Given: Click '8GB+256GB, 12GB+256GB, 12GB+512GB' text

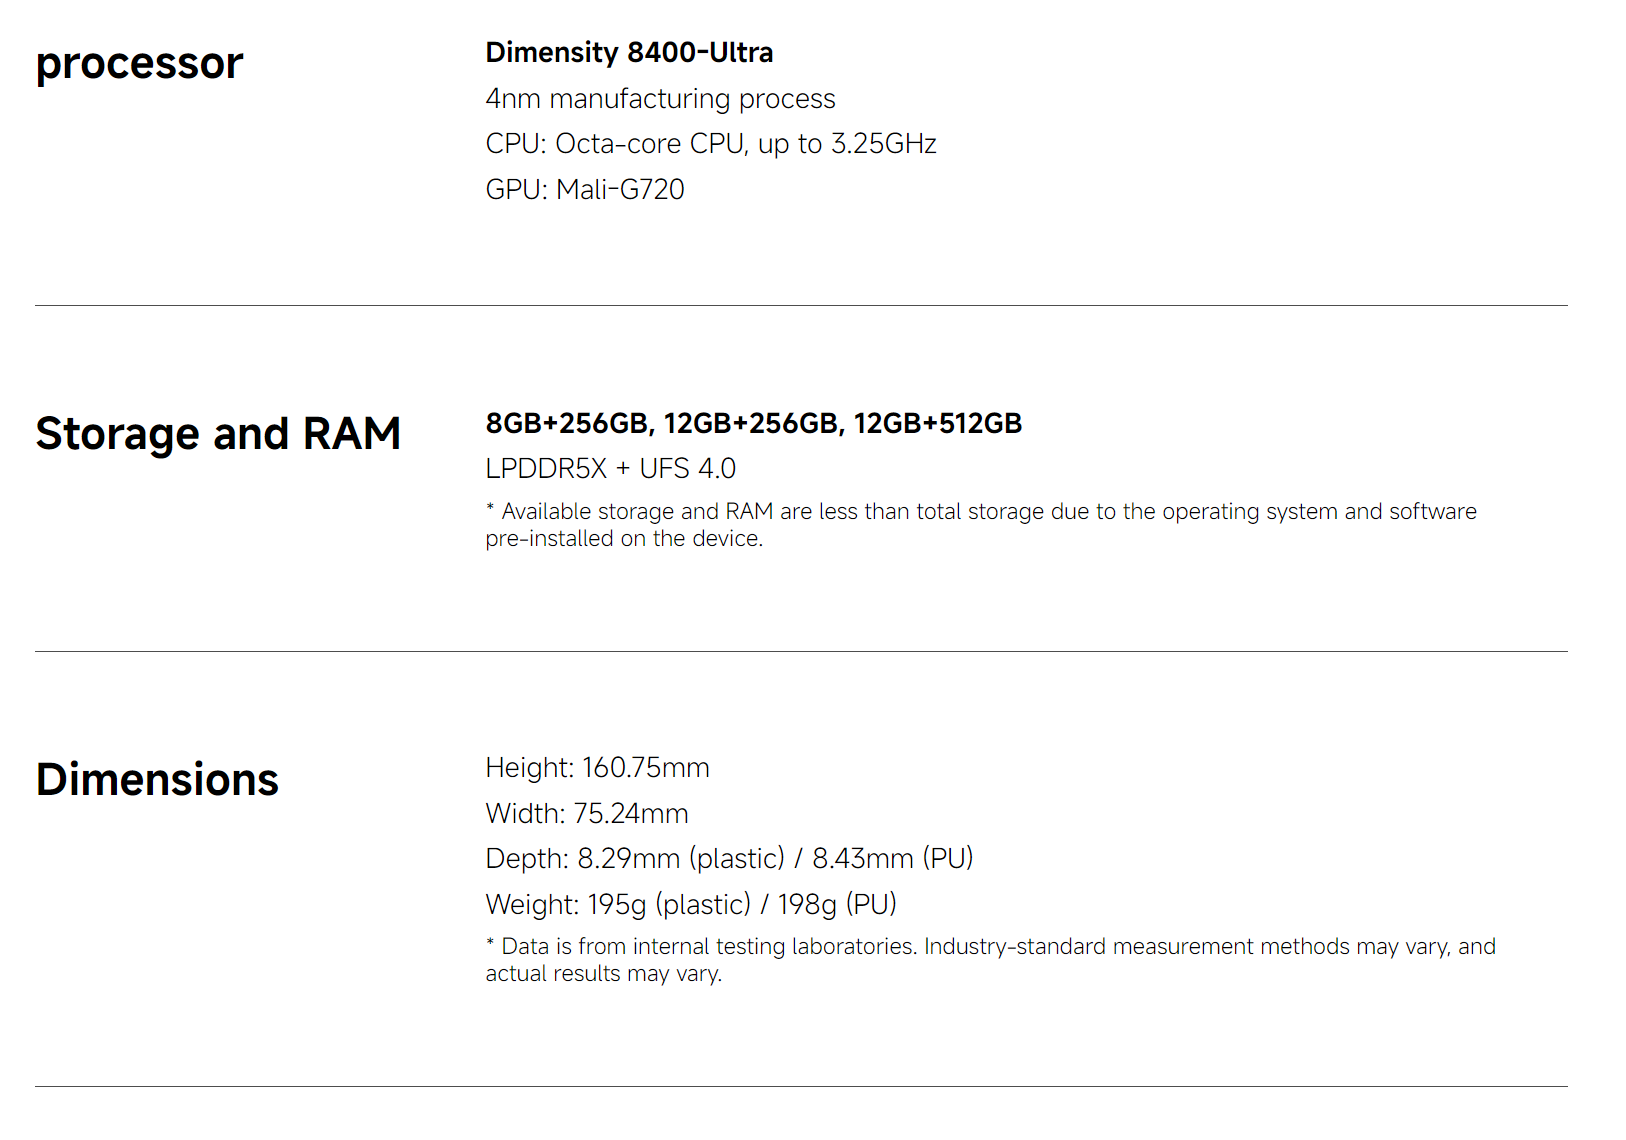Looking at the screenshot, I should 754,424.
